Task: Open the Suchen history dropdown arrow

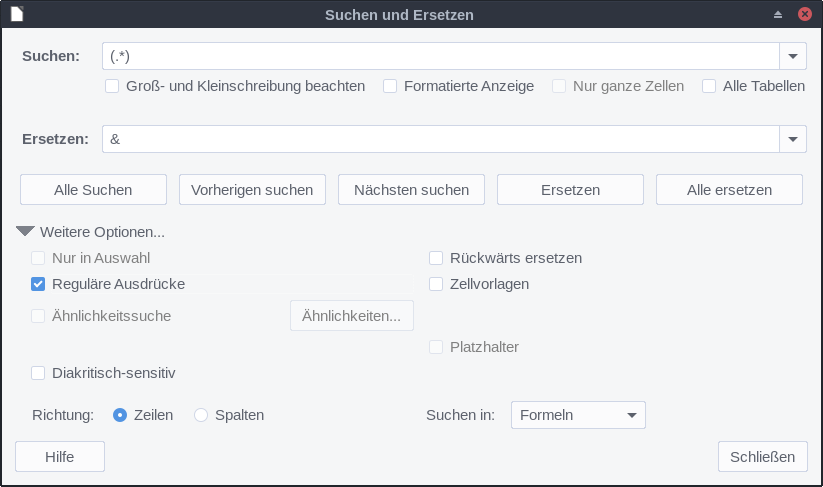Action: (793, 56)
